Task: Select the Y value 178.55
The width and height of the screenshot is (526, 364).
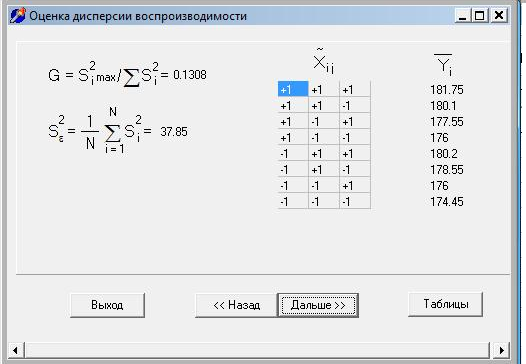Action: click(x=446, y=169)
